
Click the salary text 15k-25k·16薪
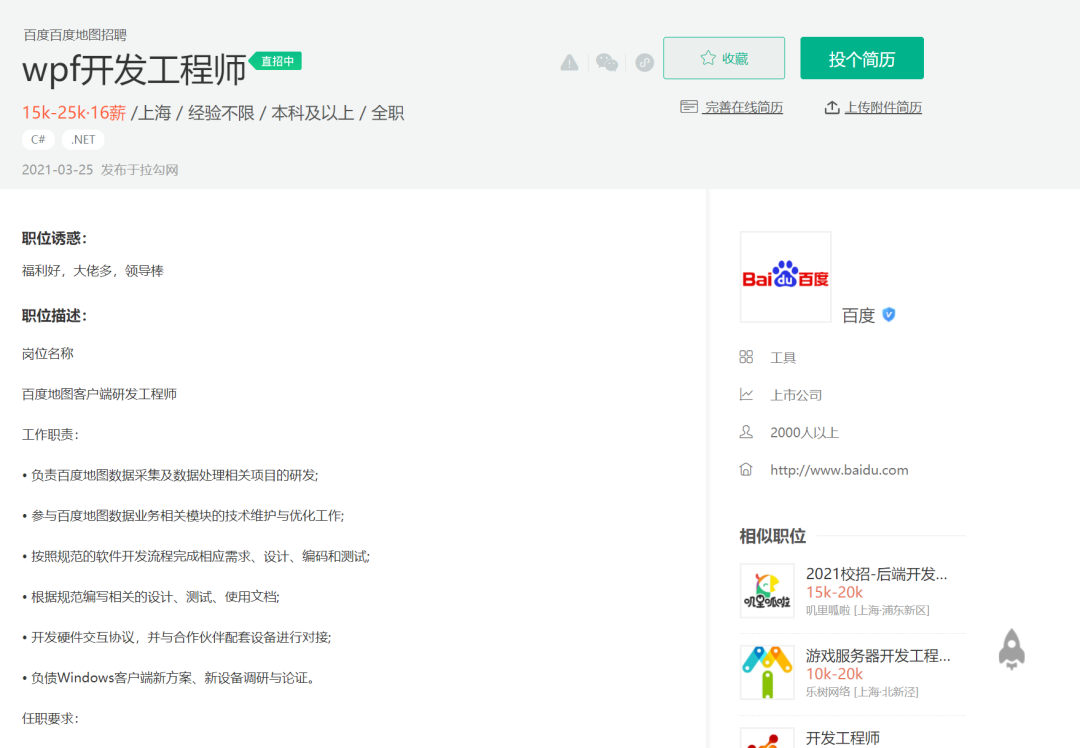(74, 113)
